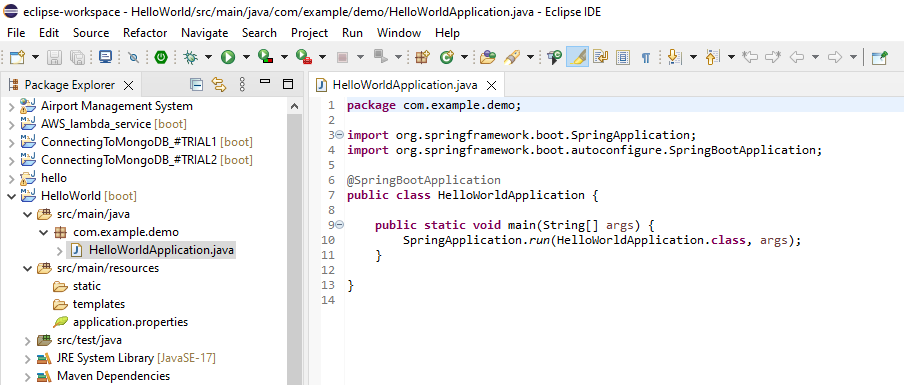Open the New wizard toolbar icon
904x385 pixels.
tap(18, 56)
